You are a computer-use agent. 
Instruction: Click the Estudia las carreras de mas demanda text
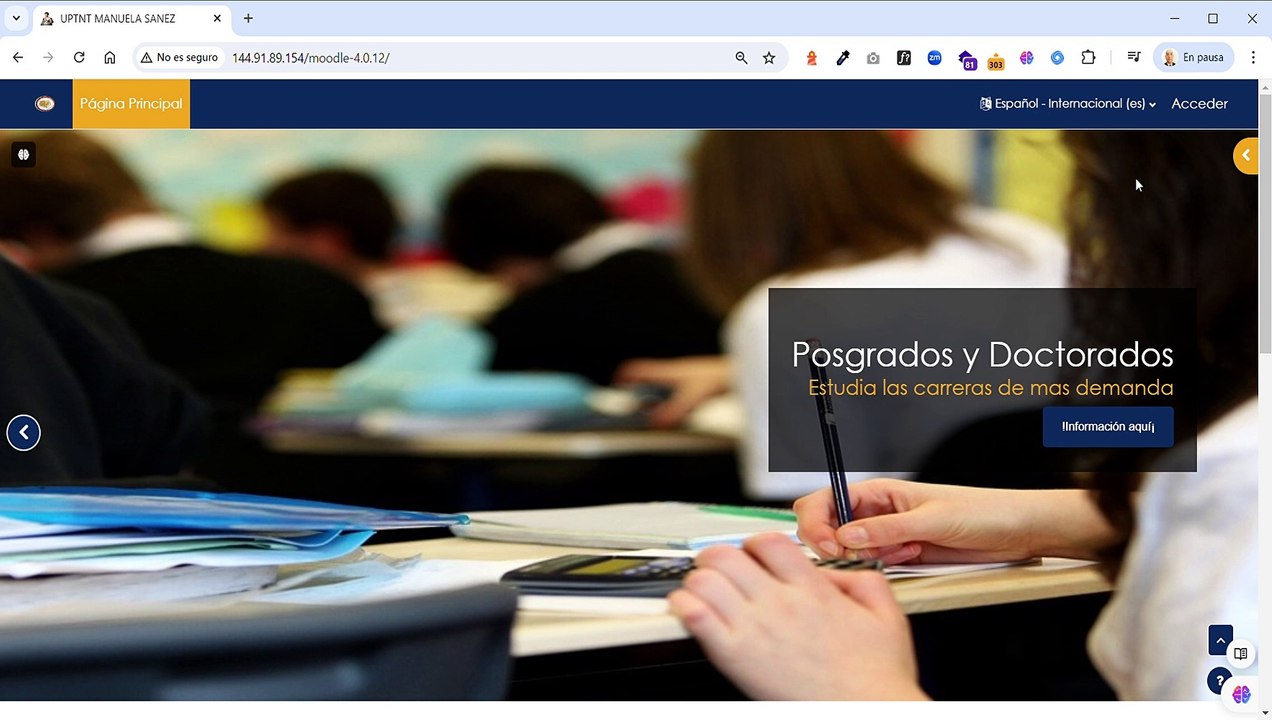coord(990,388)
